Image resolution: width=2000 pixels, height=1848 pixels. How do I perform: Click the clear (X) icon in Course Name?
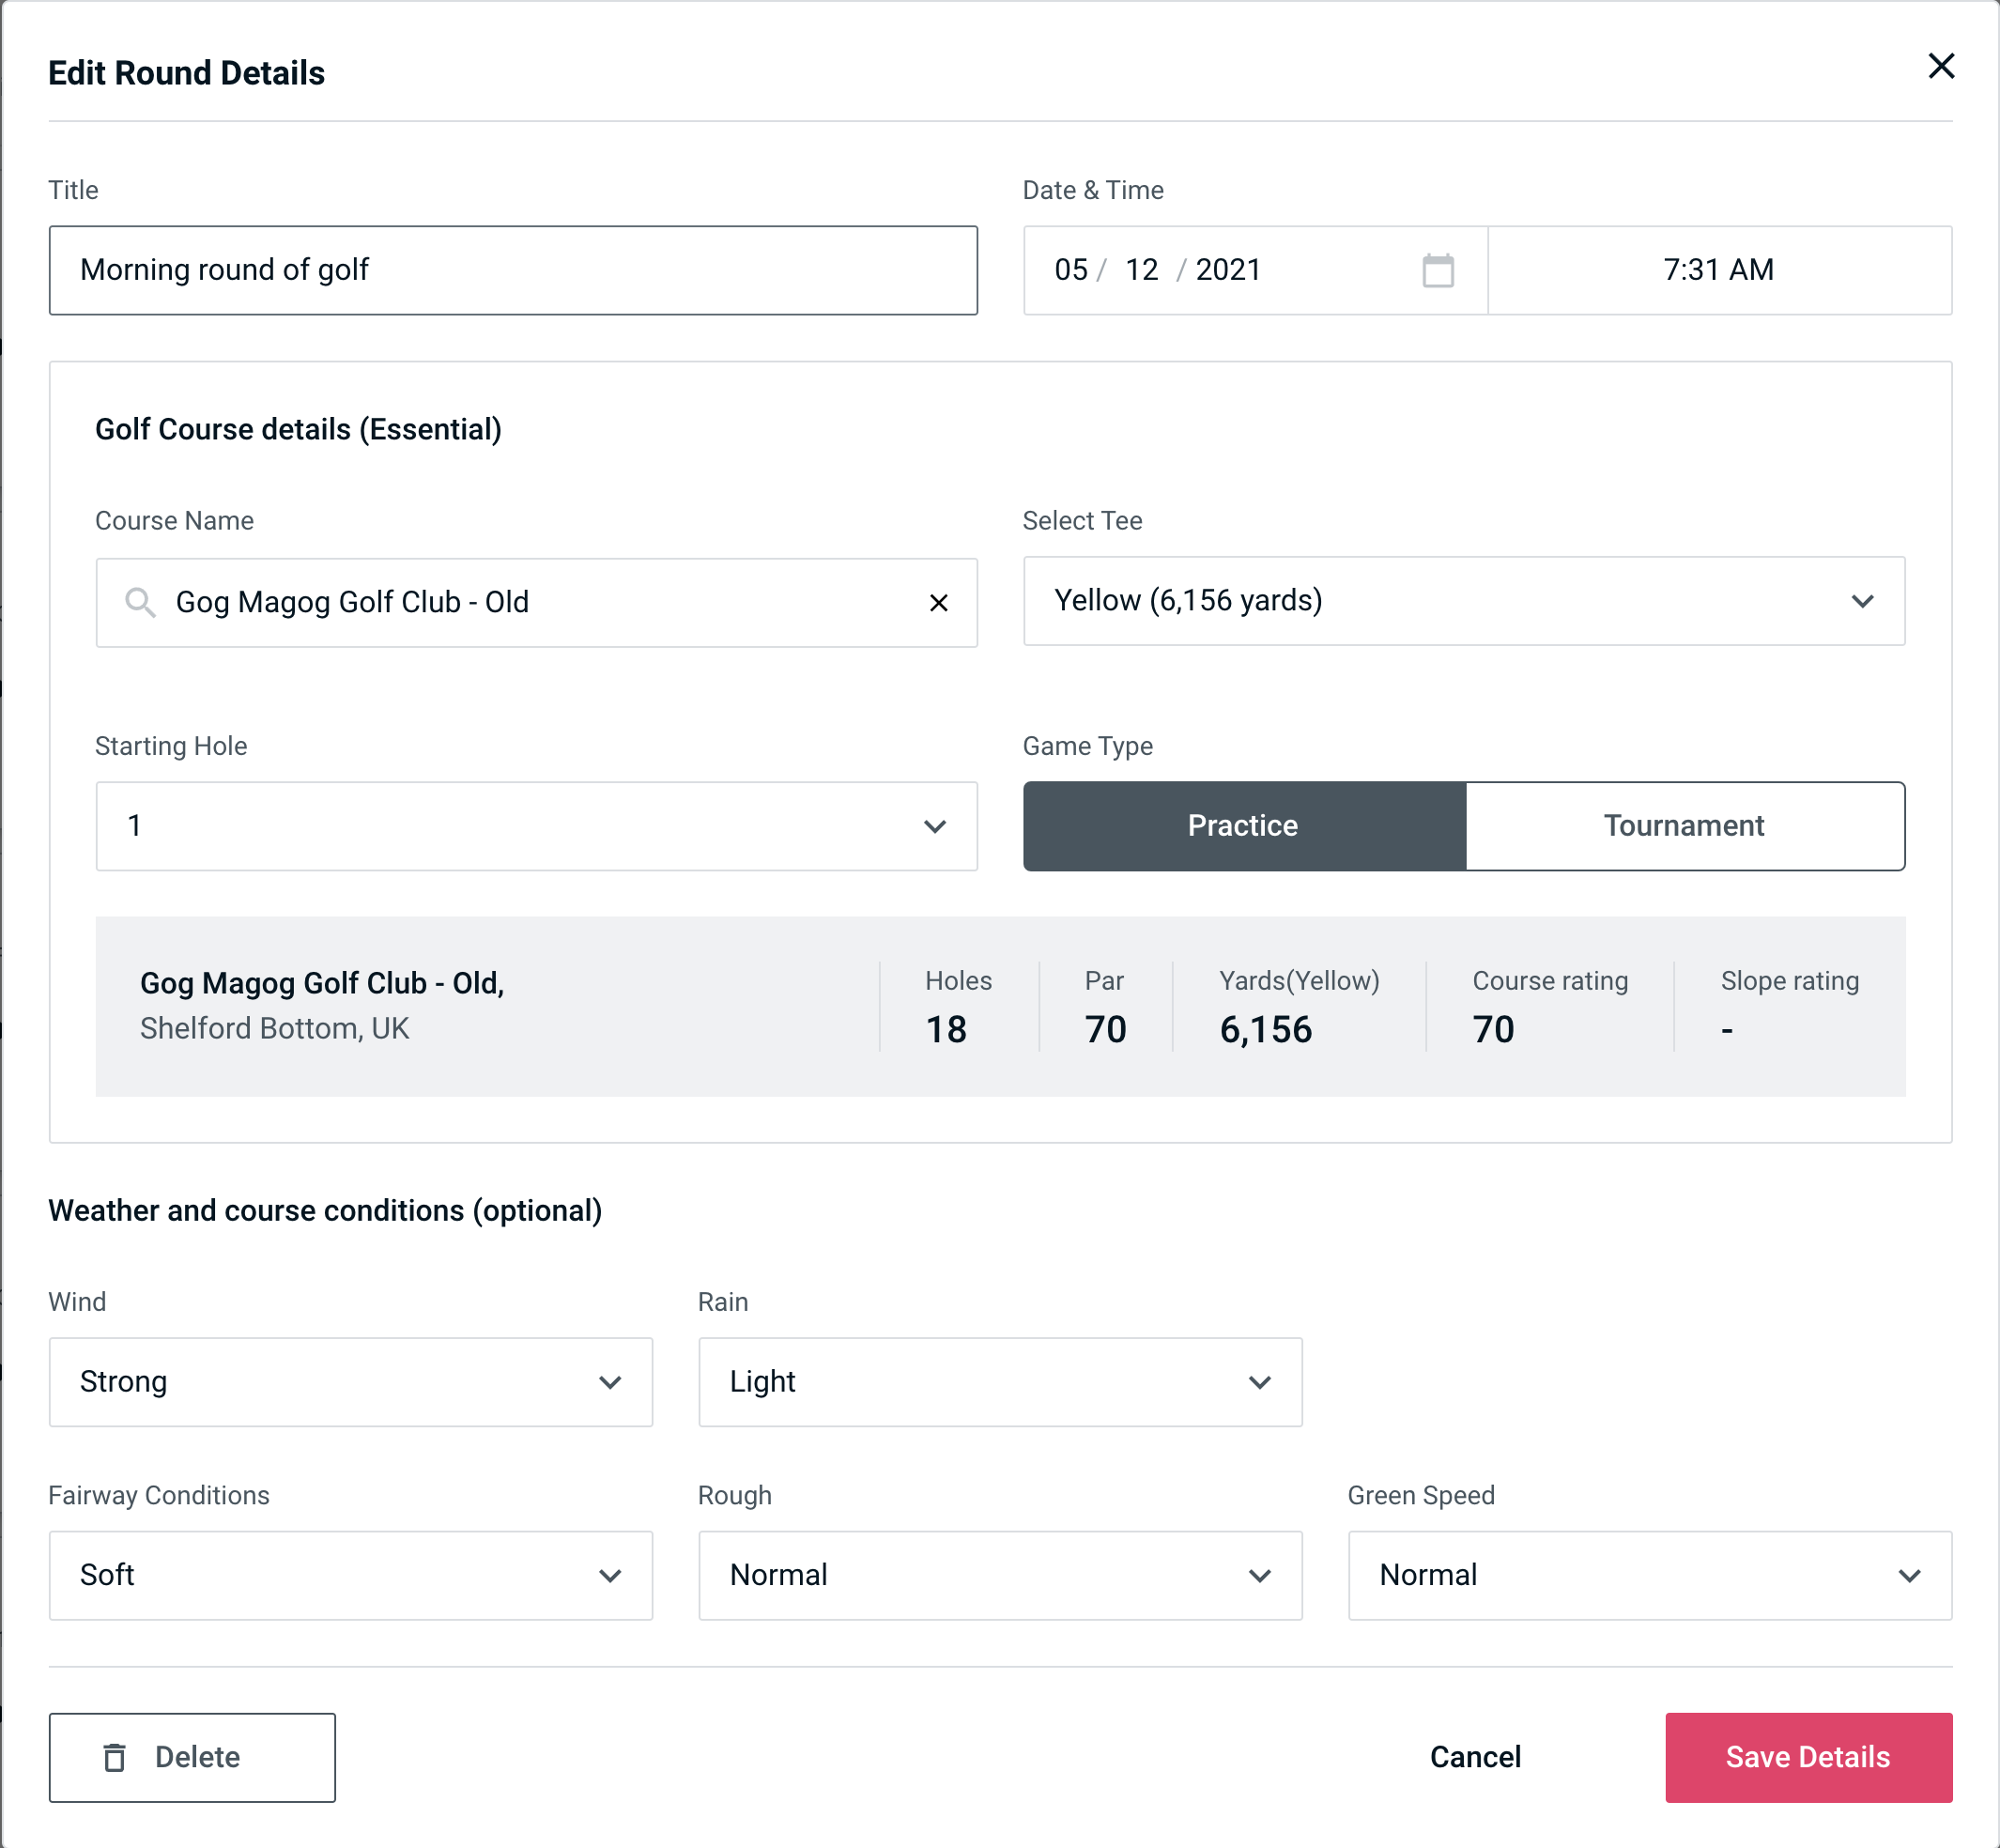tap(941, 601)
